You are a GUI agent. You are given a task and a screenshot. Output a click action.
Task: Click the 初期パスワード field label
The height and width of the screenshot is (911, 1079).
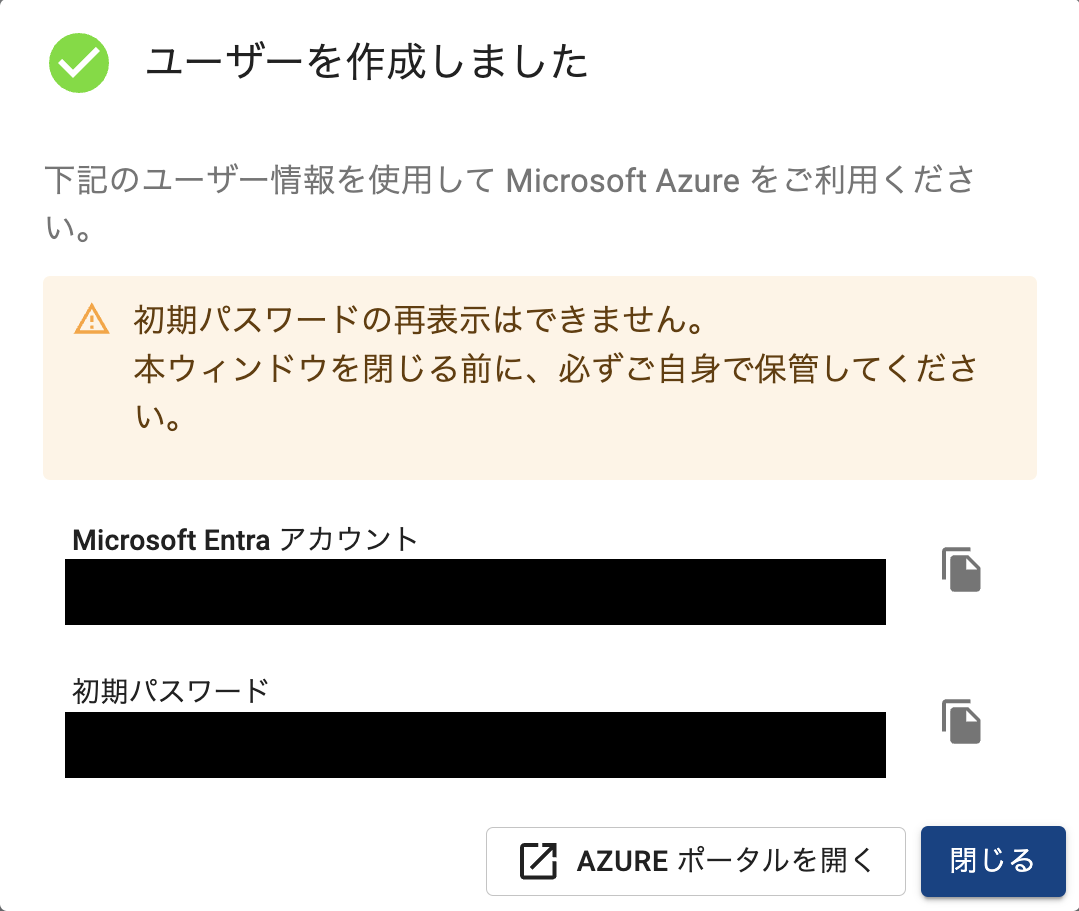point(171,691)
